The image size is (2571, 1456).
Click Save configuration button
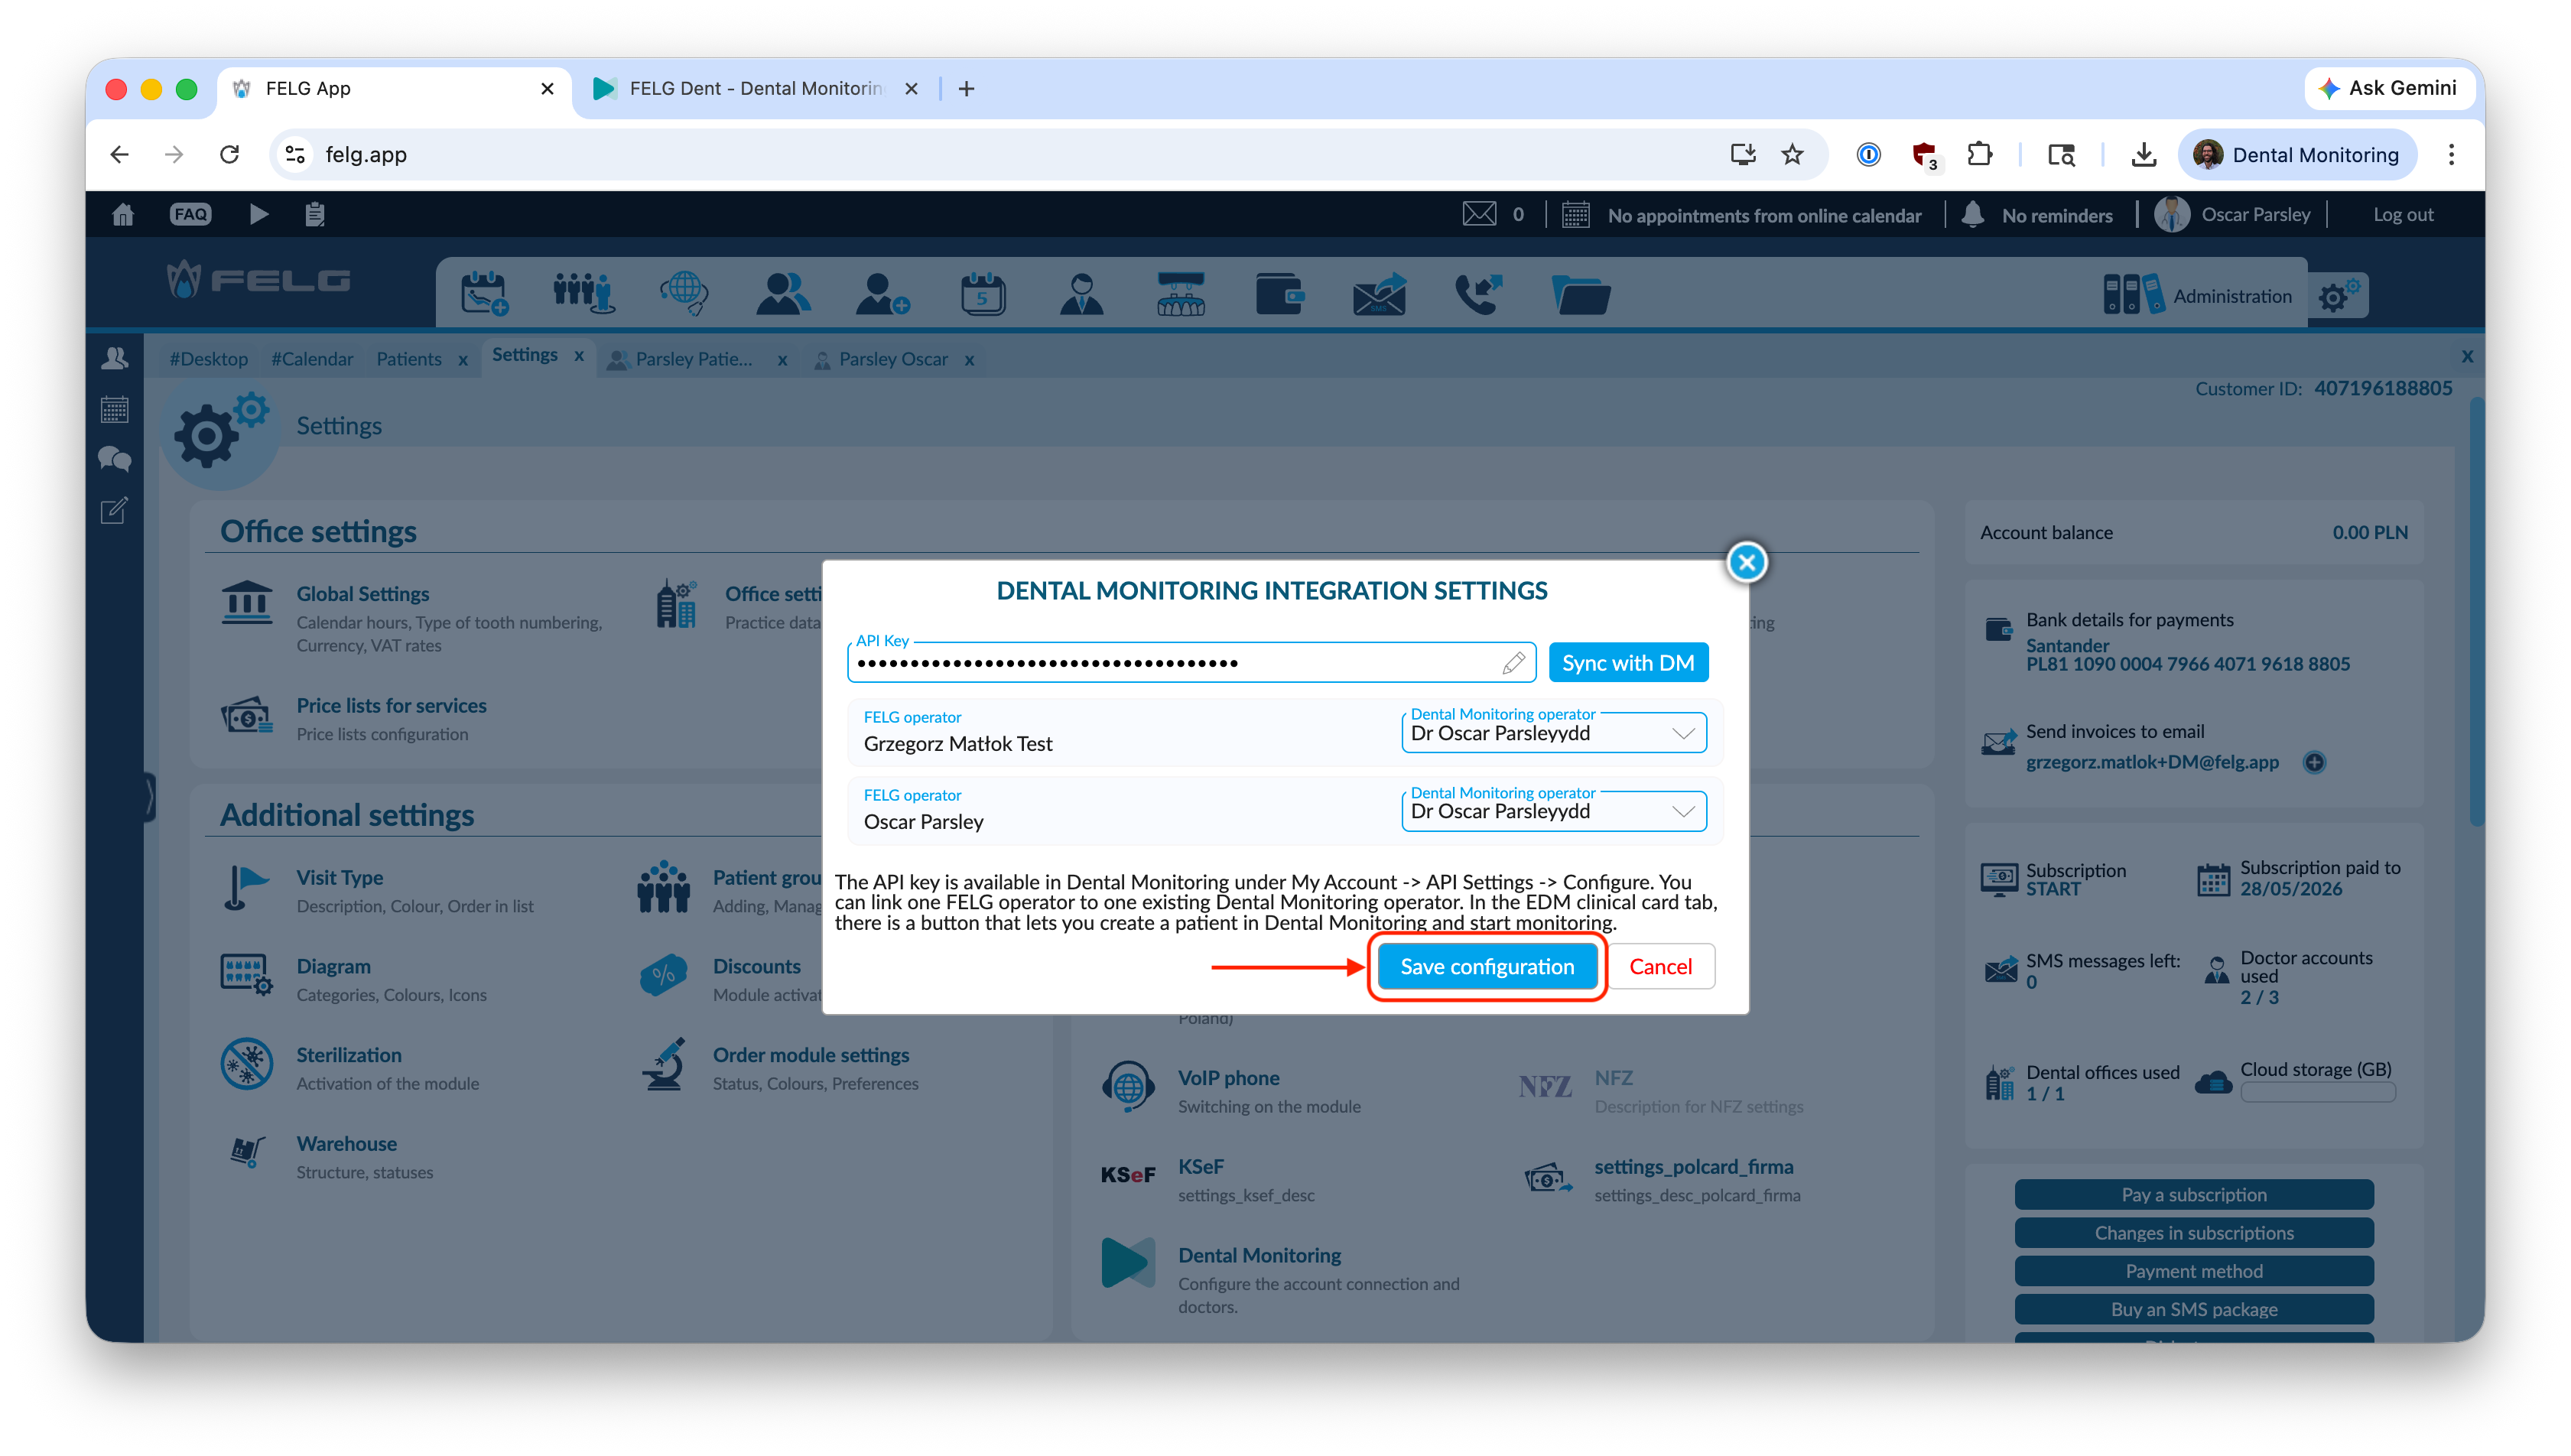(1486, 966)
